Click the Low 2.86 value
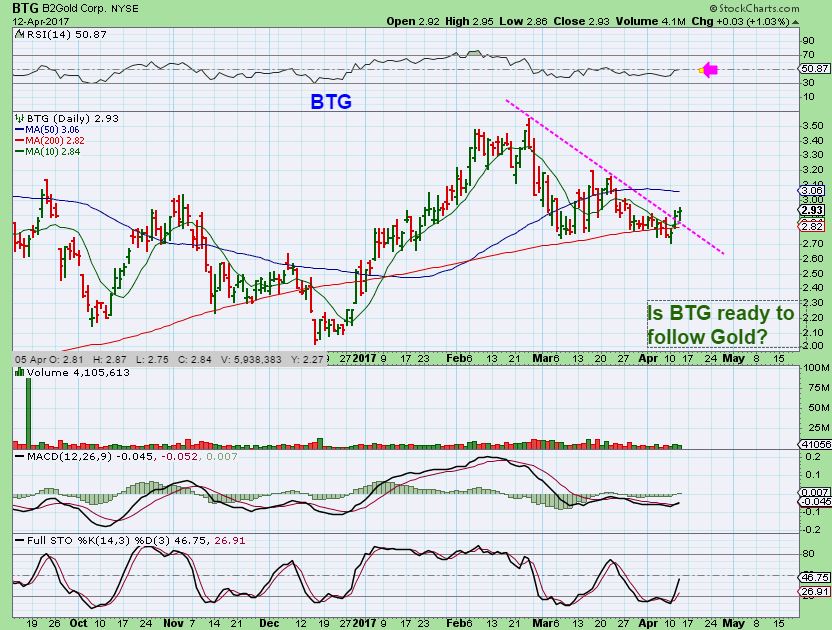The image size is (832, 630). [x=524, y=22]
